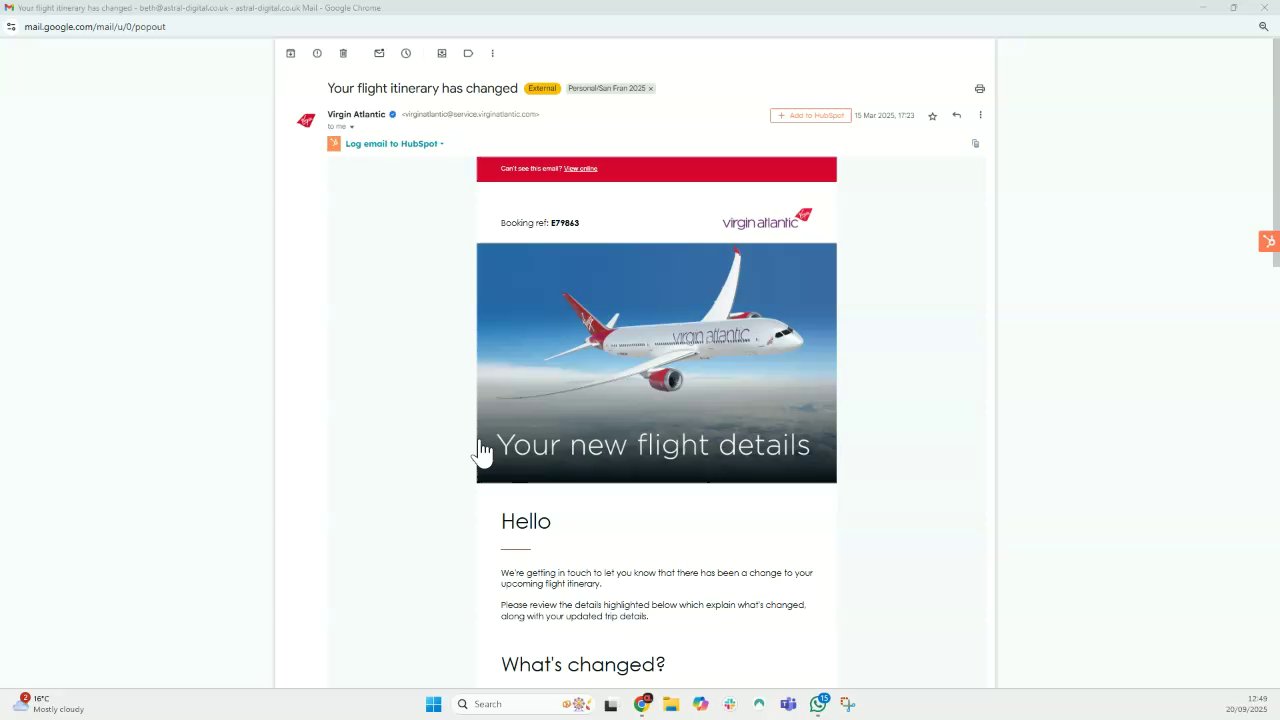Click the Personal/San Fran 2025 label
Viewport: 1280px width, 720px height.
pos(606,88)
